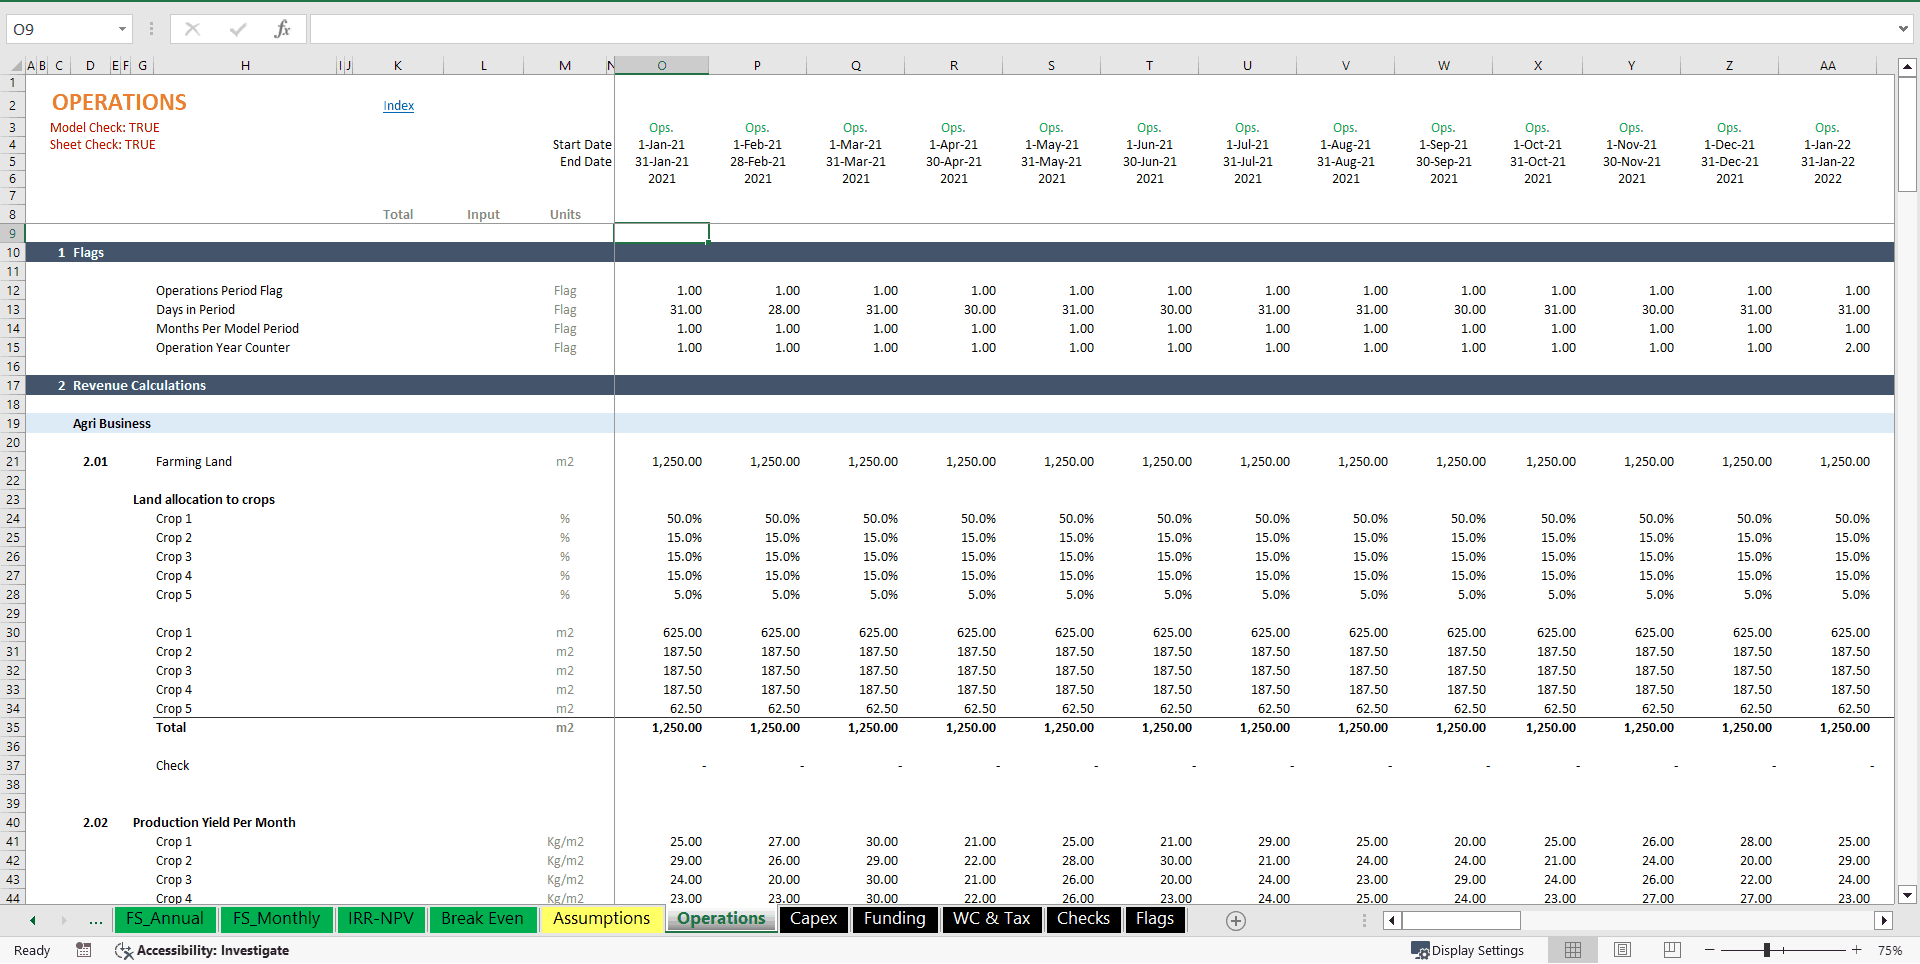The width and height of the screenshot is (1920, 964).
Task: Expand the formula bar with its chevron
Action: click(1904, 29)
